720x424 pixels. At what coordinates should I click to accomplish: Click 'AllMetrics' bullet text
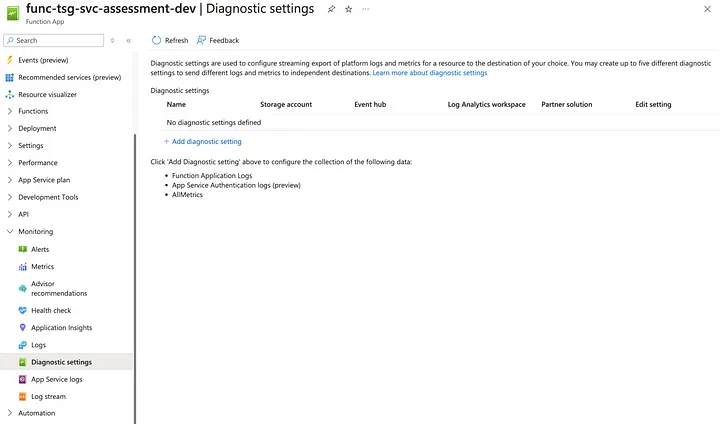point(187,195)
